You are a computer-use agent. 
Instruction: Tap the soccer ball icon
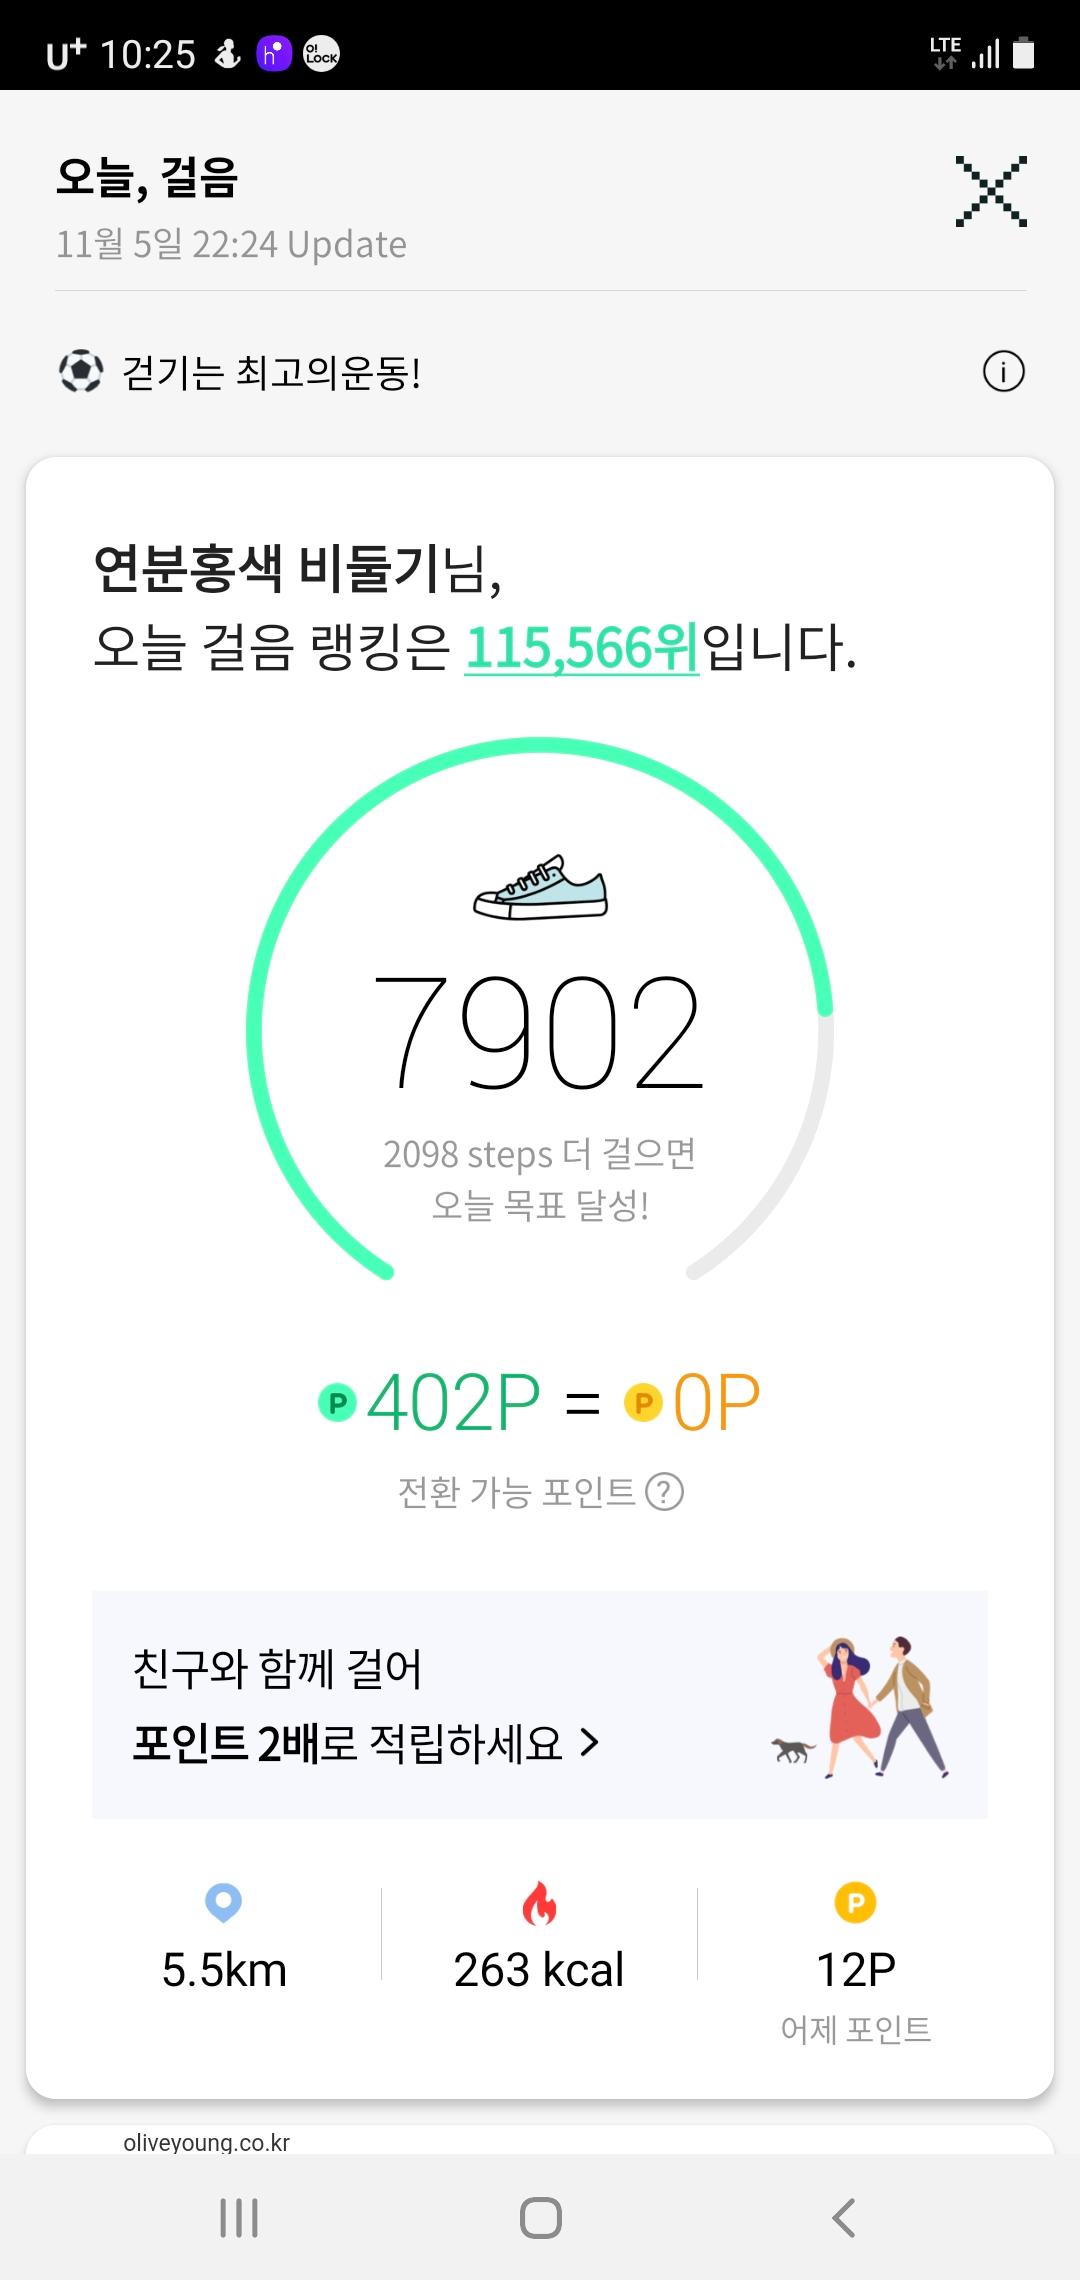click(81, 372)
